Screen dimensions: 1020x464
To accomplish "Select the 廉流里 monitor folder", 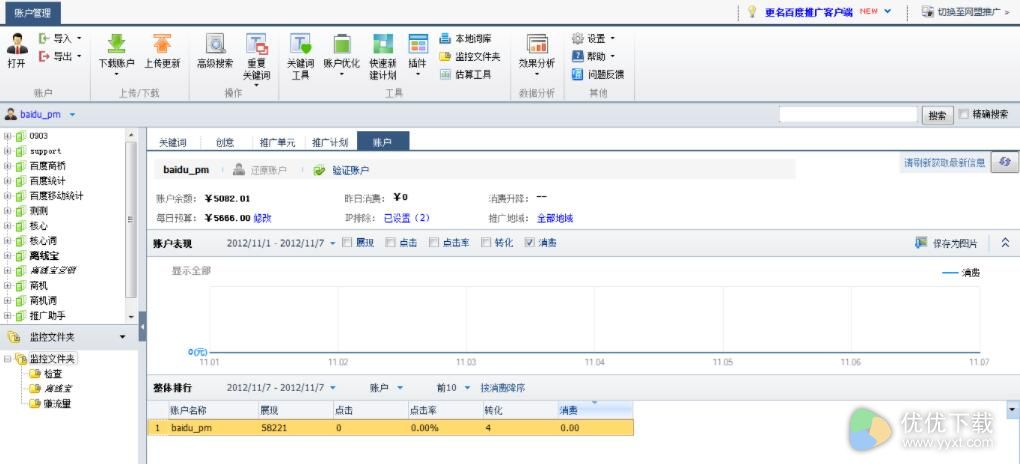I will point(57,404).
